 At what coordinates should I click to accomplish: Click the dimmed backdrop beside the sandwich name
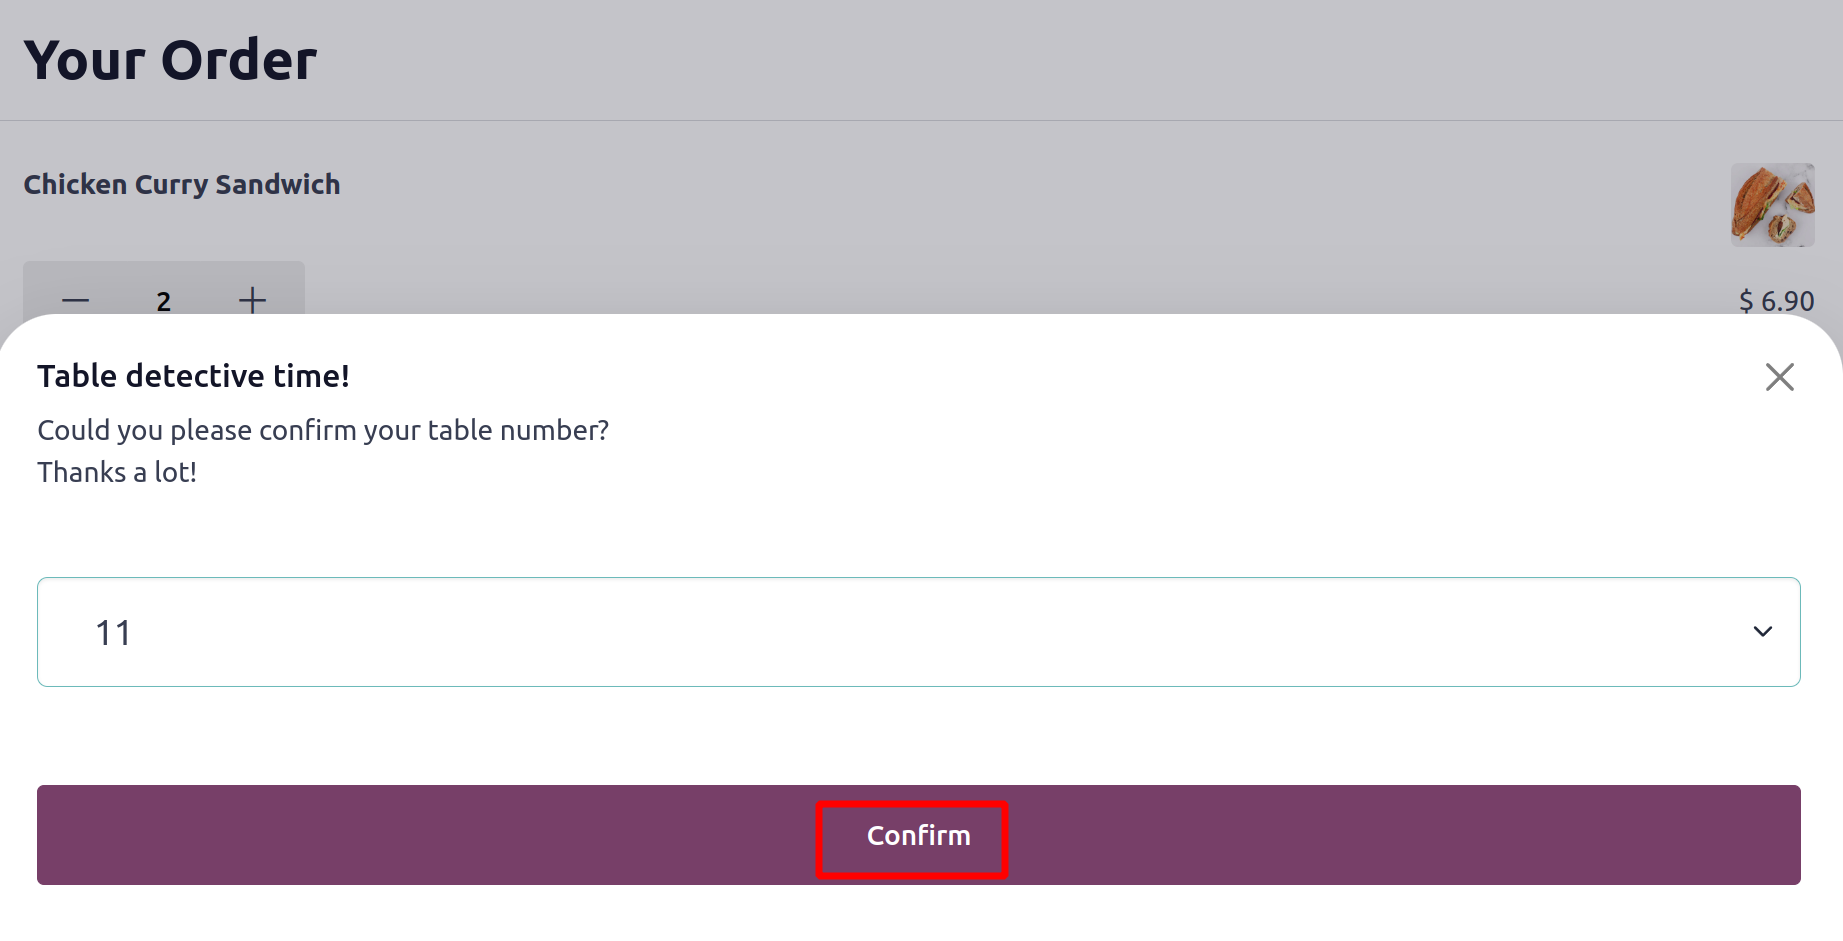pos(900,185)
